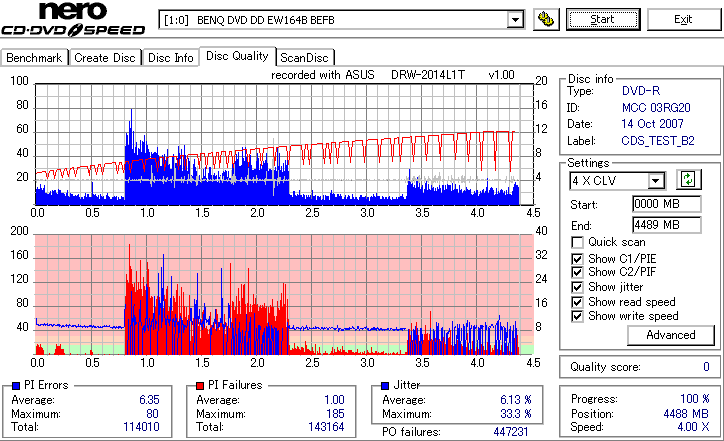Open the 4 X CLV speed dropdown
The height and width of the screenshot is (441, 724).
(655, 181)
